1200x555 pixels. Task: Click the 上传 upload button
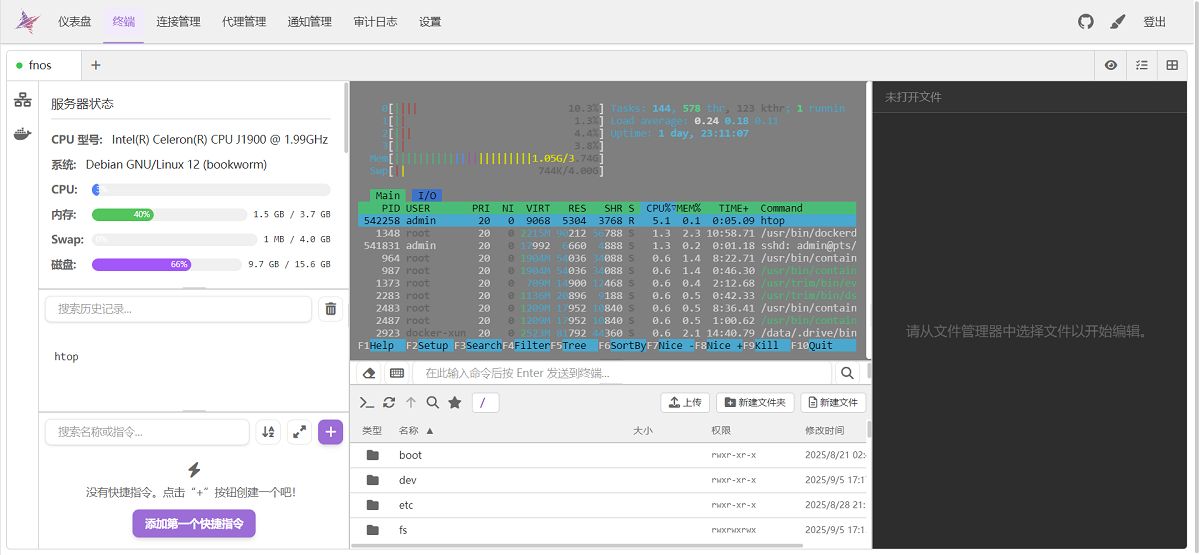tap(685, 402)
